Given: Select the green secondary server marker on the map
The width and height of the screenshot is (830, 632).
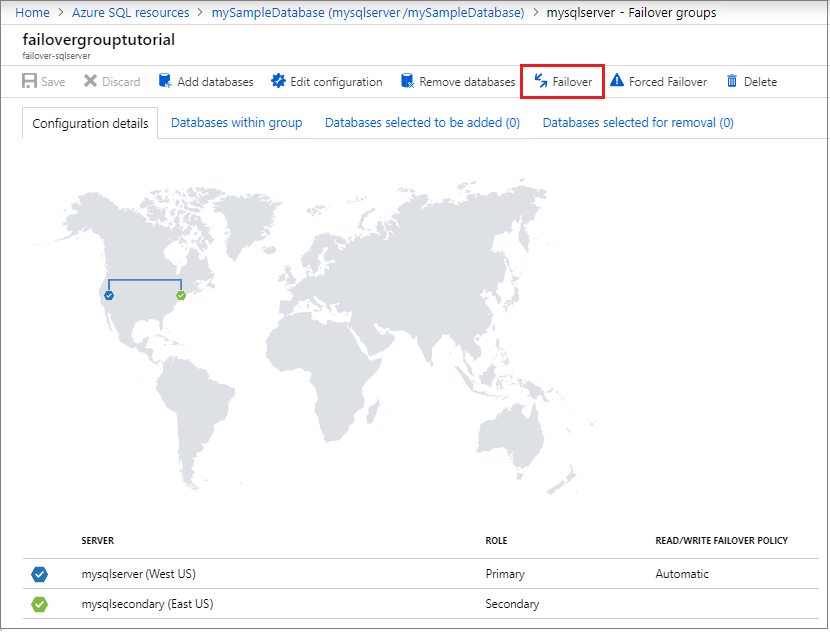Looking at the screenshot, I should [181, 295].
